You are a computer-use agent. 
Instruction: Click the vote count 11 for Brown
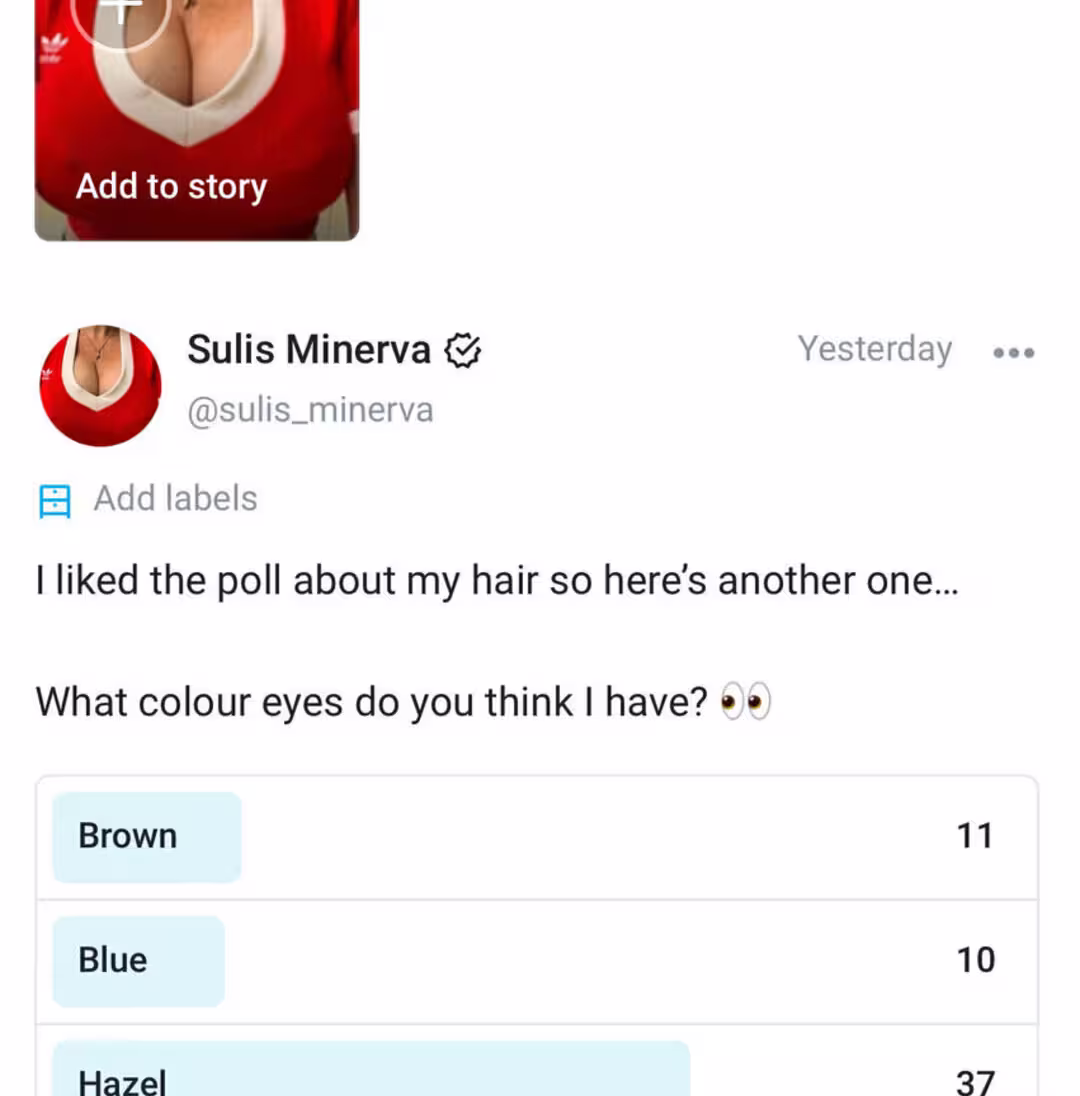point(975,836)
